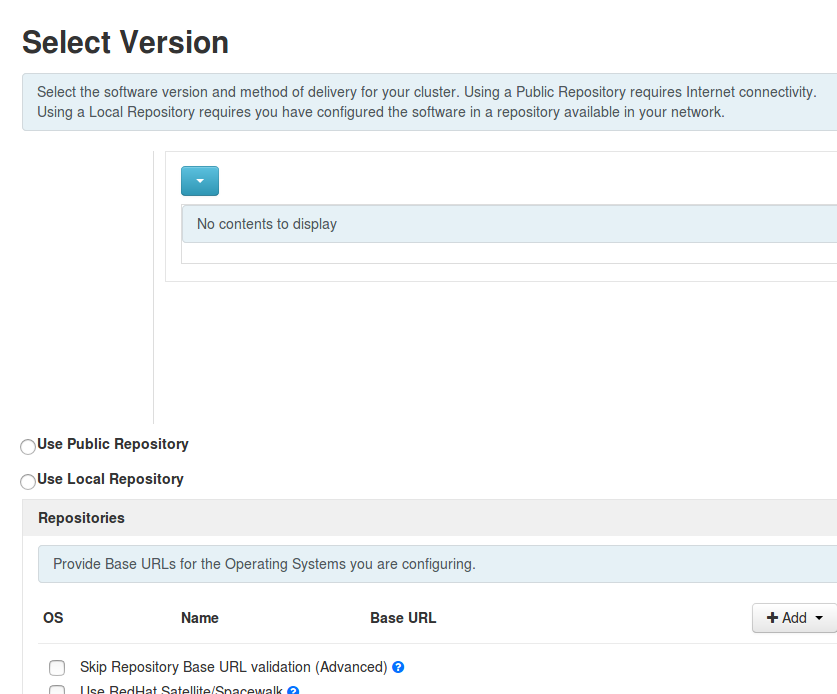Viewport: 837px width, 694px height.
Task: Click the Use Local Repository label text
Action: (x=110, y=479)
